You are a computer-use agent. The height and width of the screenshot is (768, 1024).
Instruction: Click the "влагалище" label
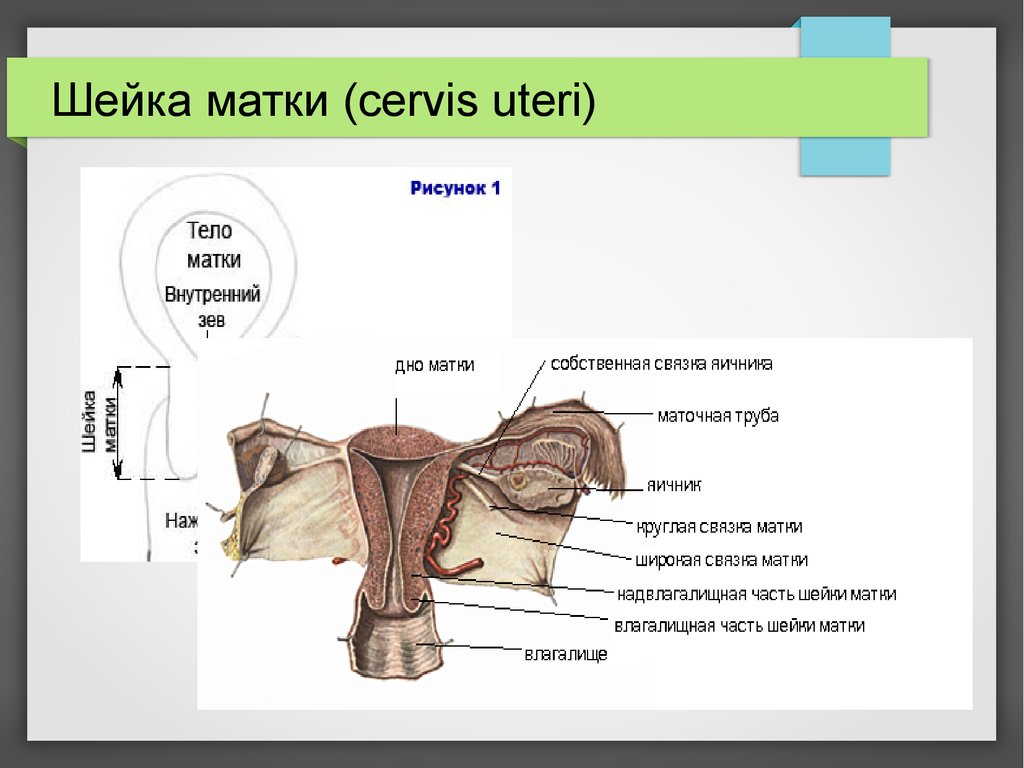(x=565, y=655)
